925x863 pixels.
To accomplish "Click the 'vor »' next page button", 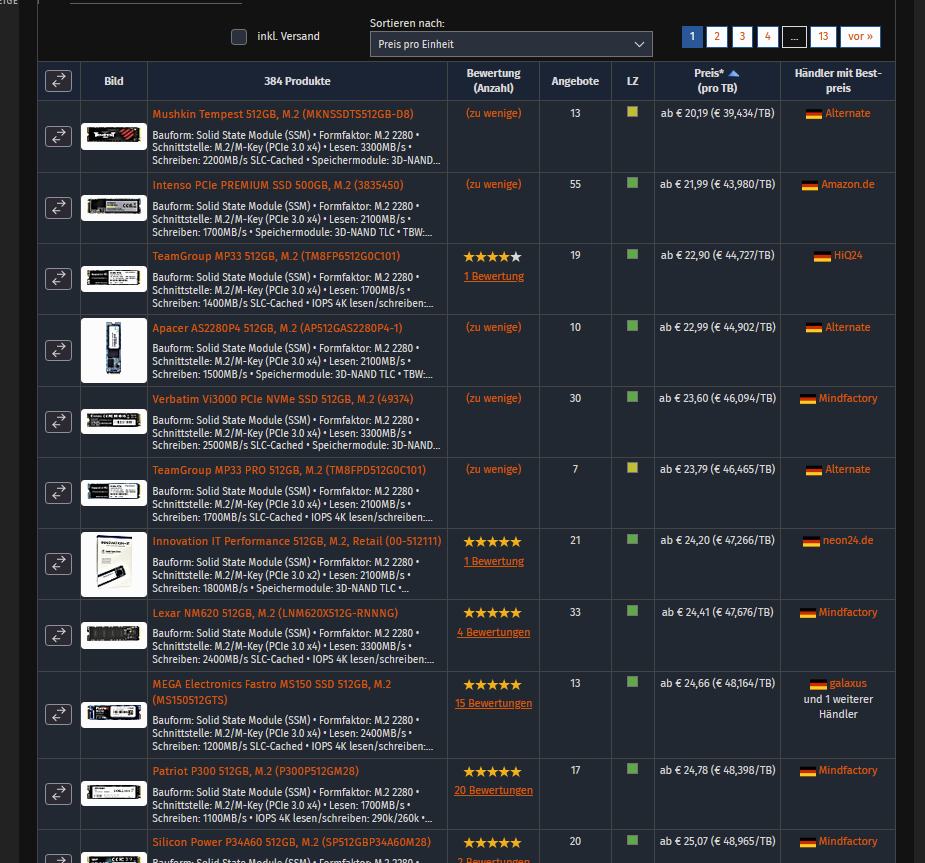I will pyautogui.click(x=860, y=37).
